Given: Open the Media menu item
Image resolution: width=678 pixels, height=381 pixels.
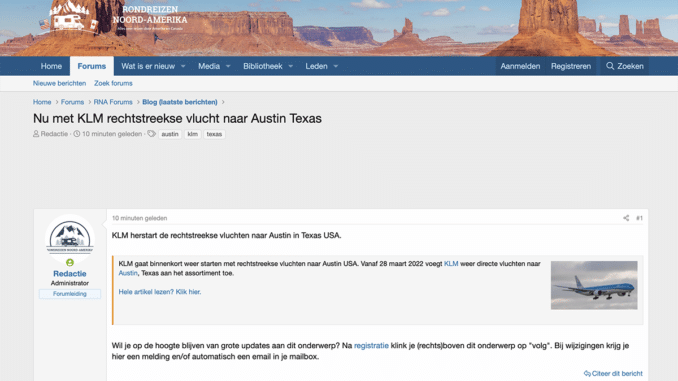Looking at the screenshot, I should (x=209, y=66).
